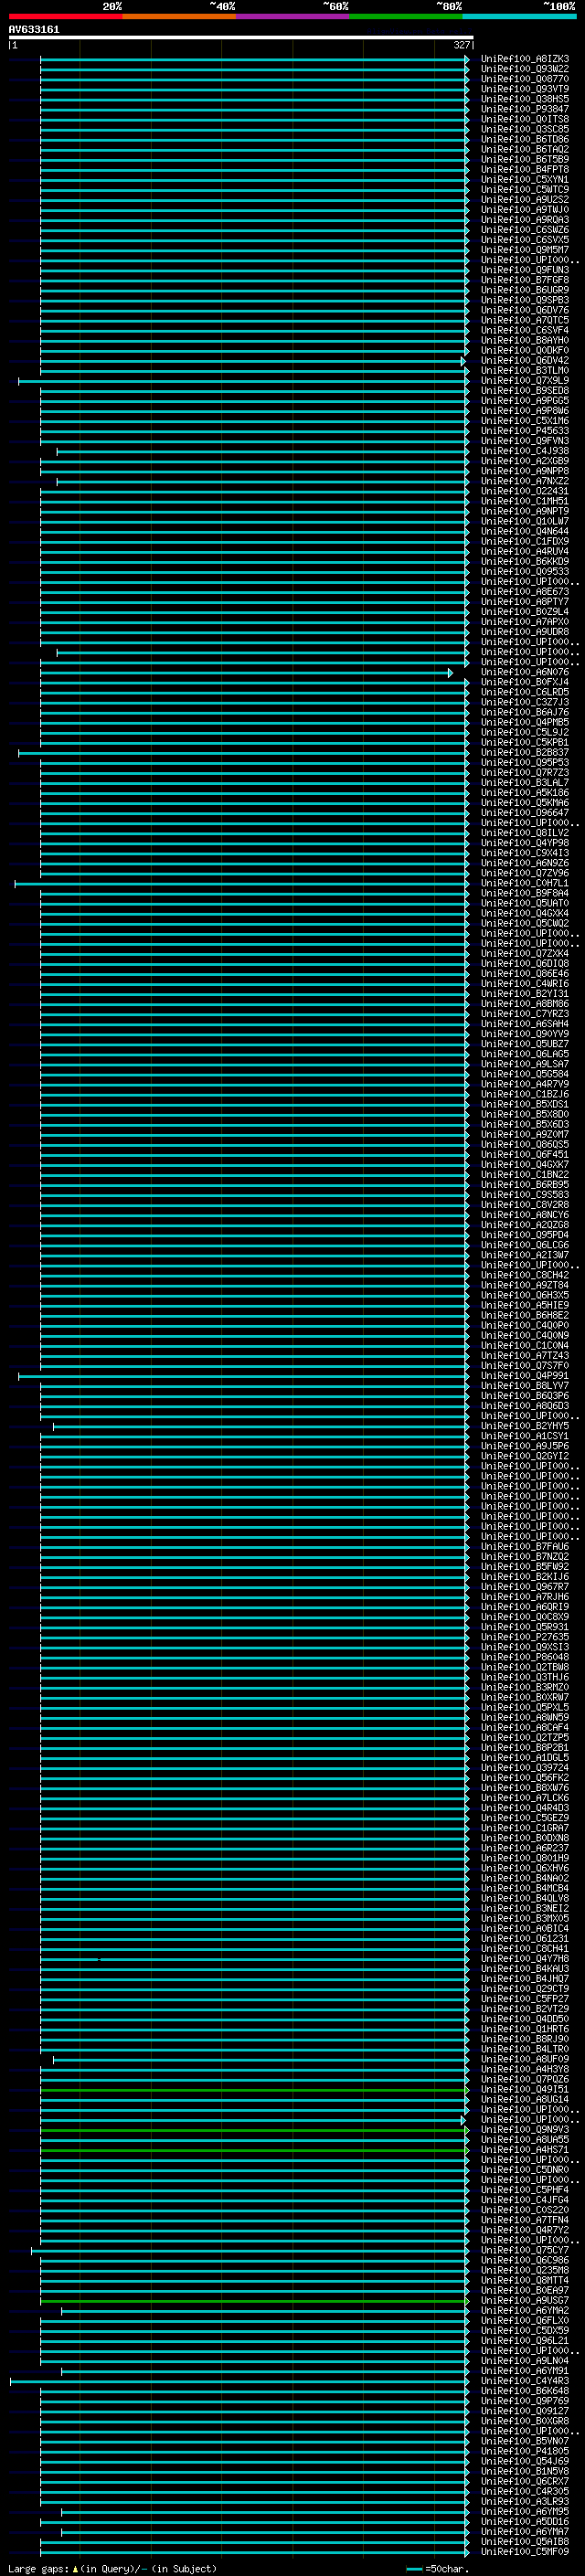The image size is (585, 2576).
Task: Open hit UniRef100_B0FXJ4
Action: pos(524,682)
